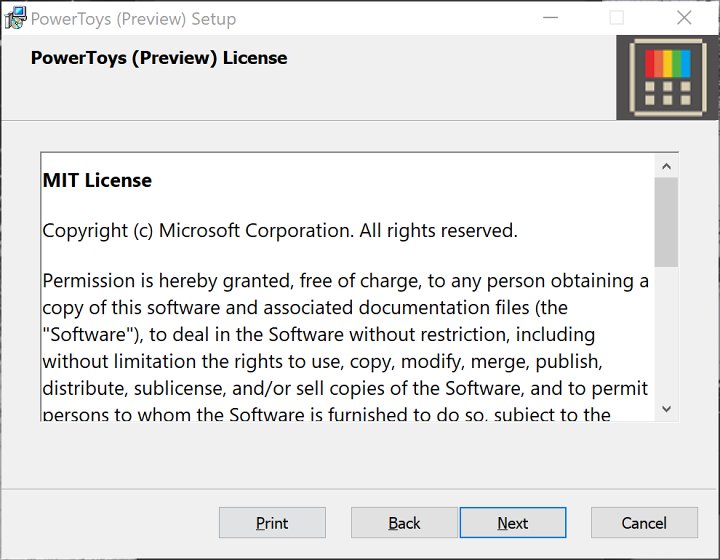The image size is (720, 560).
Task: Click the MIT License heading
Action: (x=97, y=181)
